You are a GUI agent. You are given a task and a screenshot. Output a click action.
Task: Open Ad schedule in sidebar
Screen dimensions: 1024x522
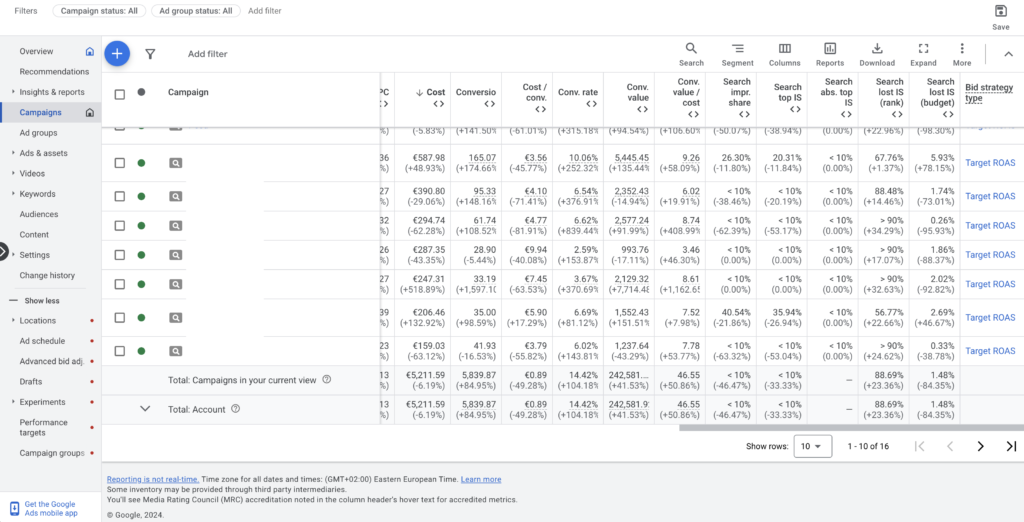click(x=42, y=341)
